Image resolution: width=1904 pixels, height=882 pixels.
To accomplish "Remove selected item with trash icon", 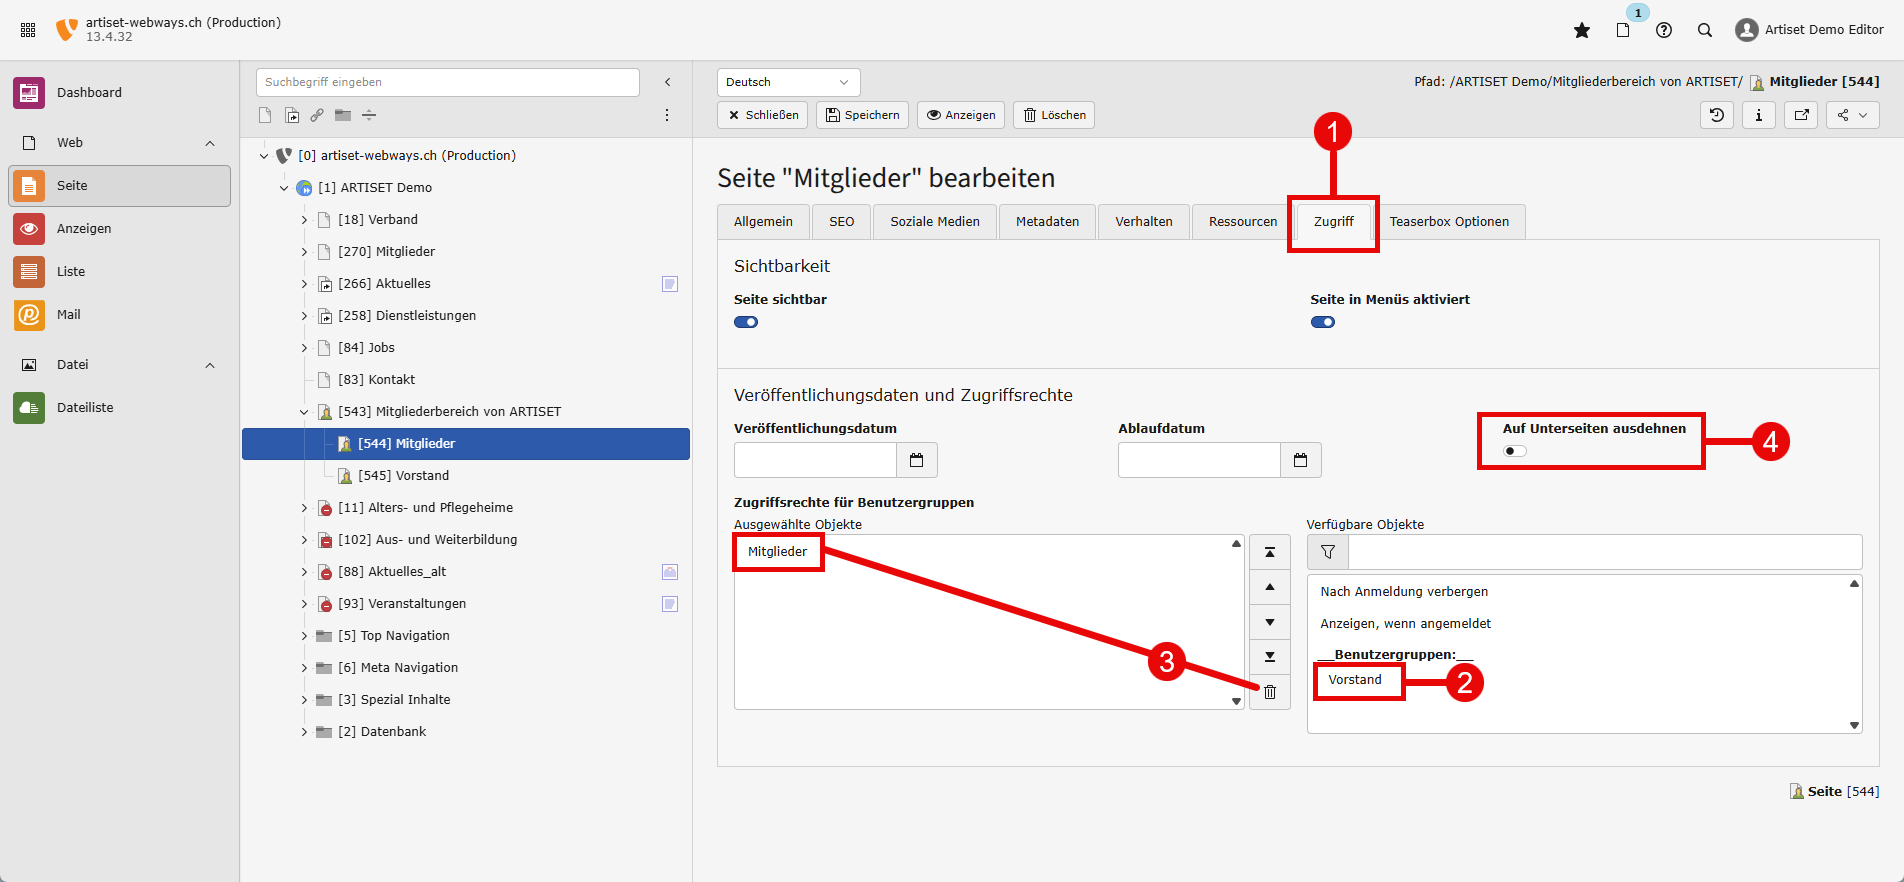I will point(1270,692).
